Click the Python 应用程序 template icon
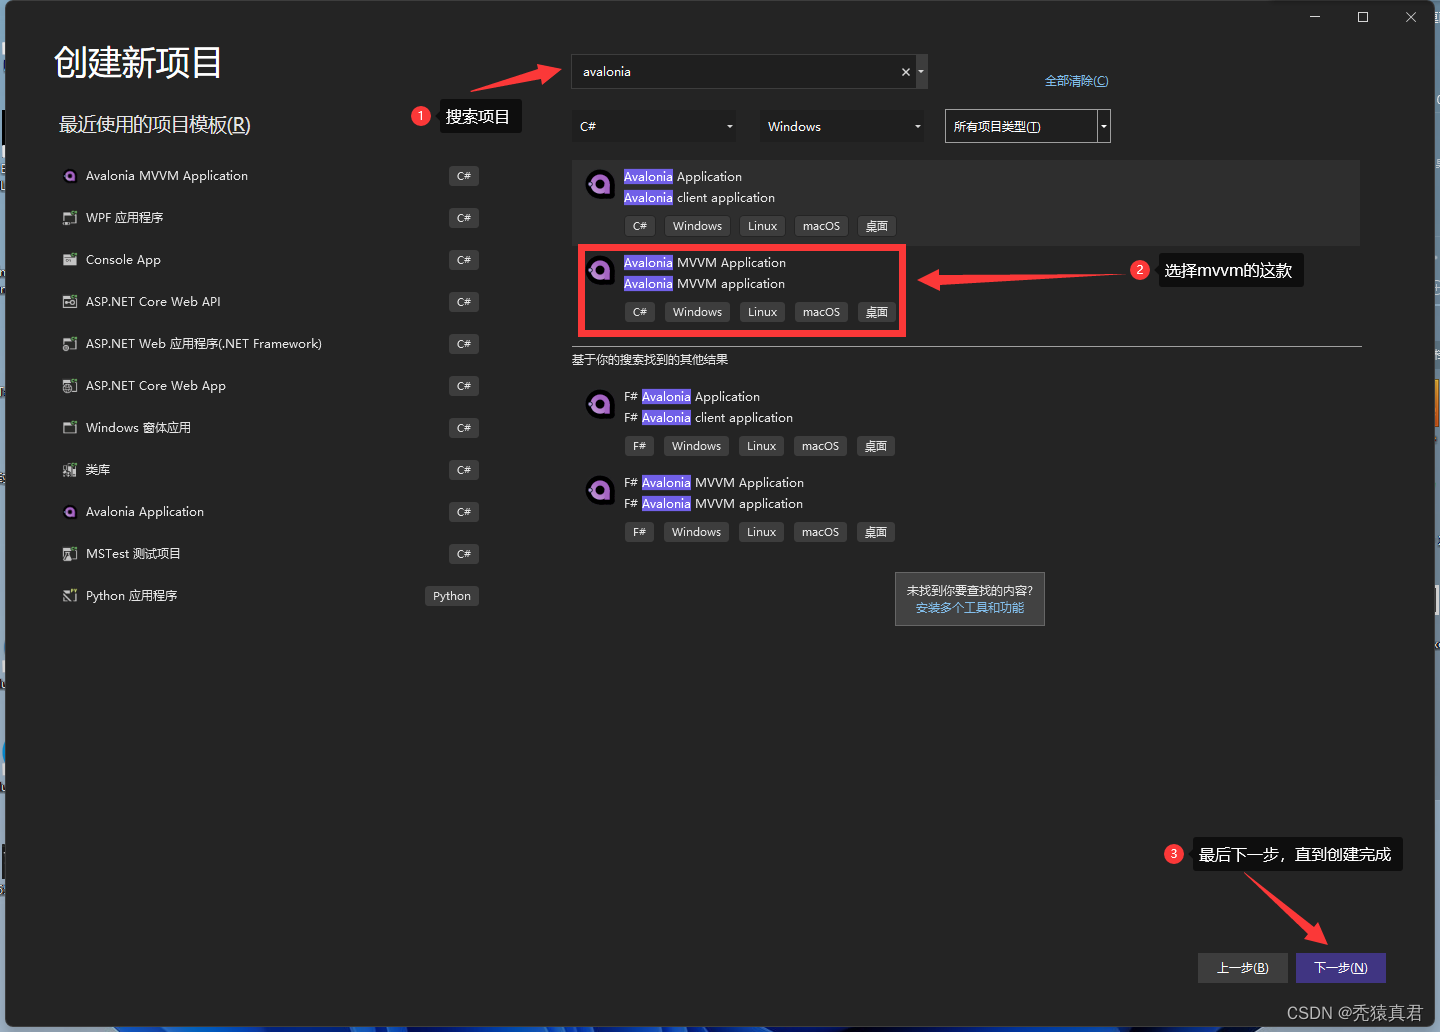Viewport: 1440px width, 1032px height. tap(70, 596)
